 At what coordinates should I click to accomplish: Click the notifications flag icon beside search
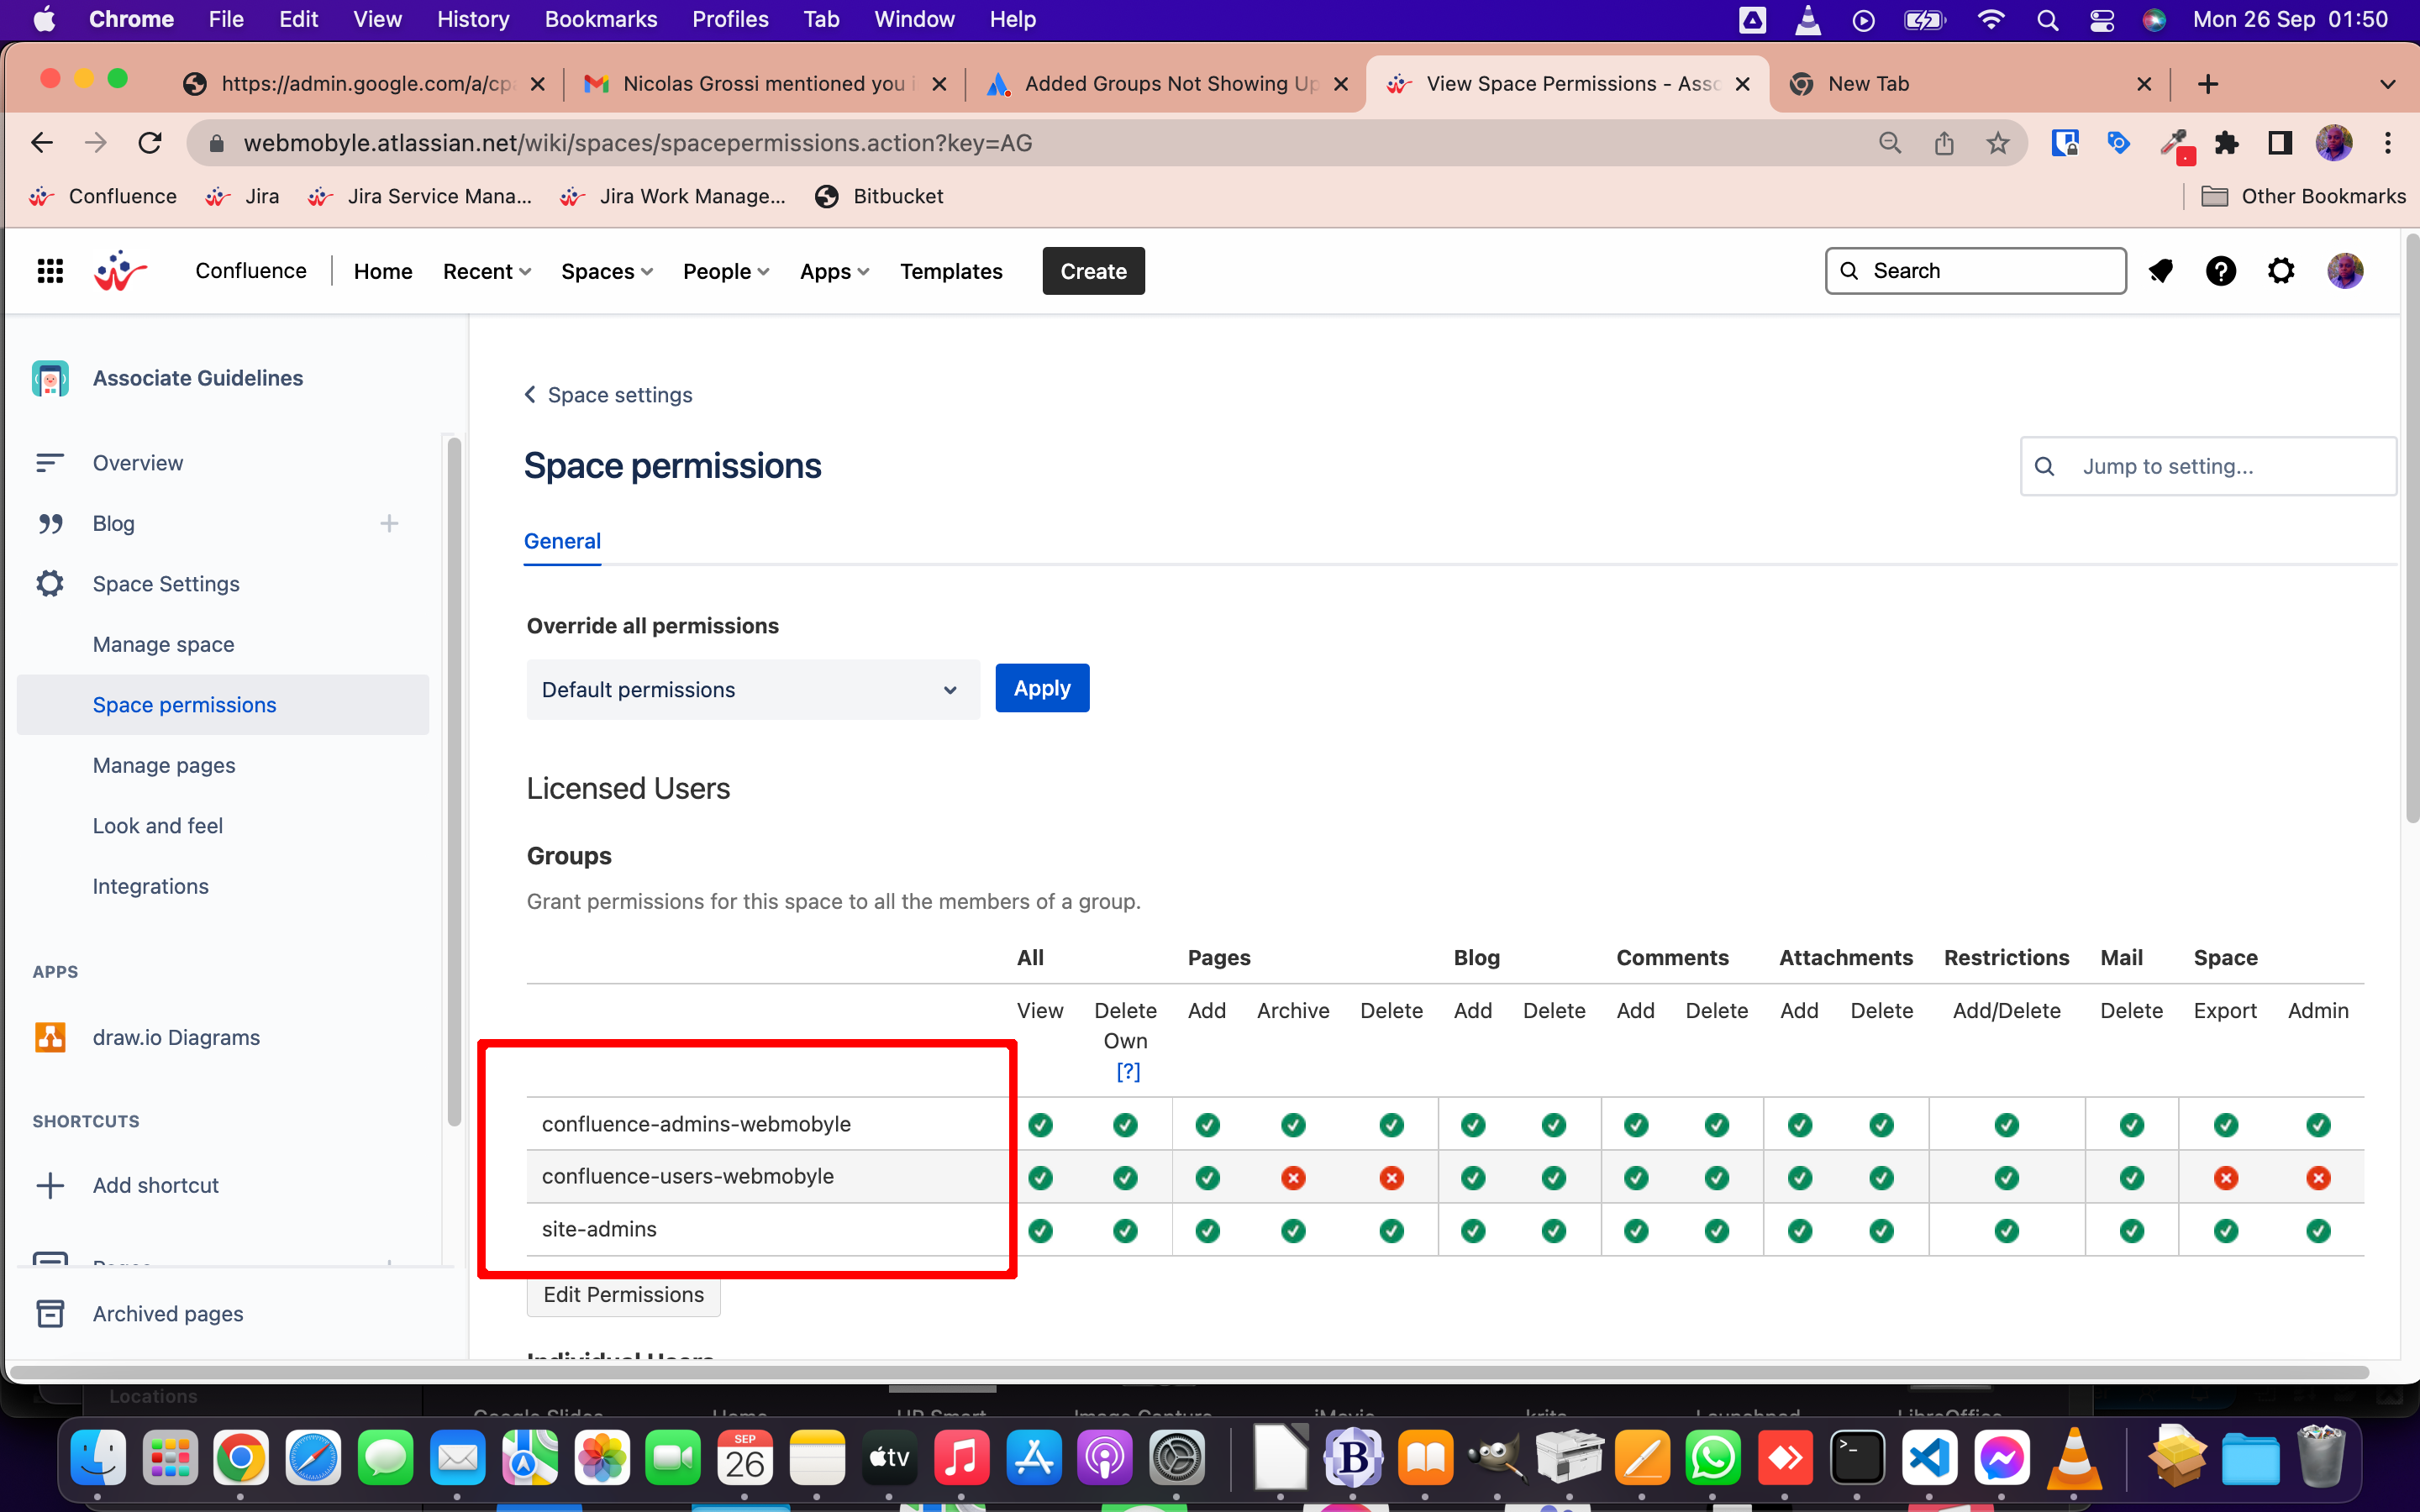click(2161, 270)
